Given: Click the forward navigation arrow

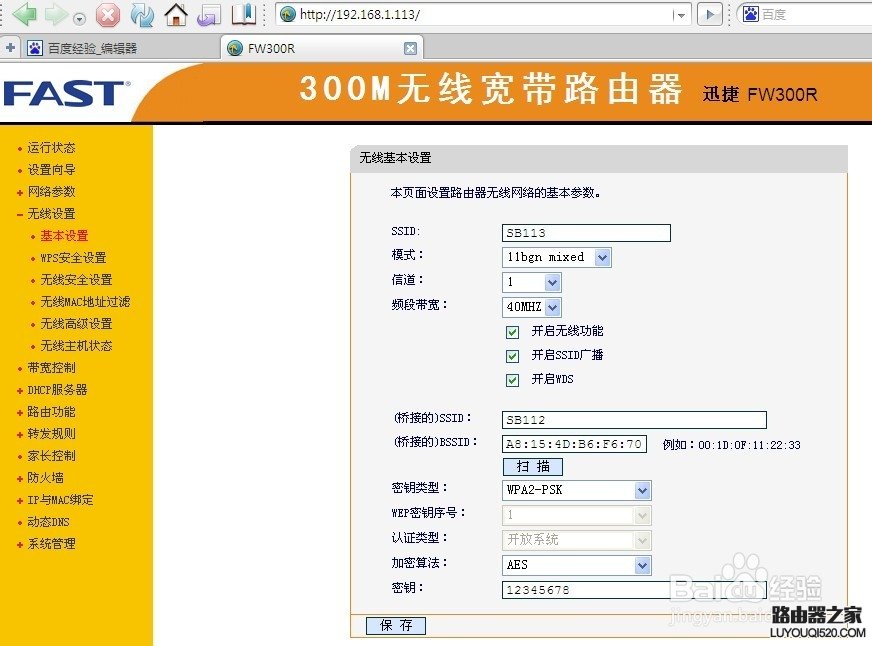Looking at the screenshot, I should tap(56, 14).
